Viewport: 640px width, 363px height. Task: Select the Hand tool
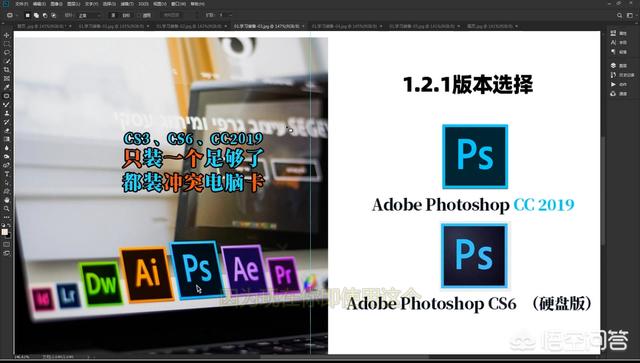click(x=7, y=200)
